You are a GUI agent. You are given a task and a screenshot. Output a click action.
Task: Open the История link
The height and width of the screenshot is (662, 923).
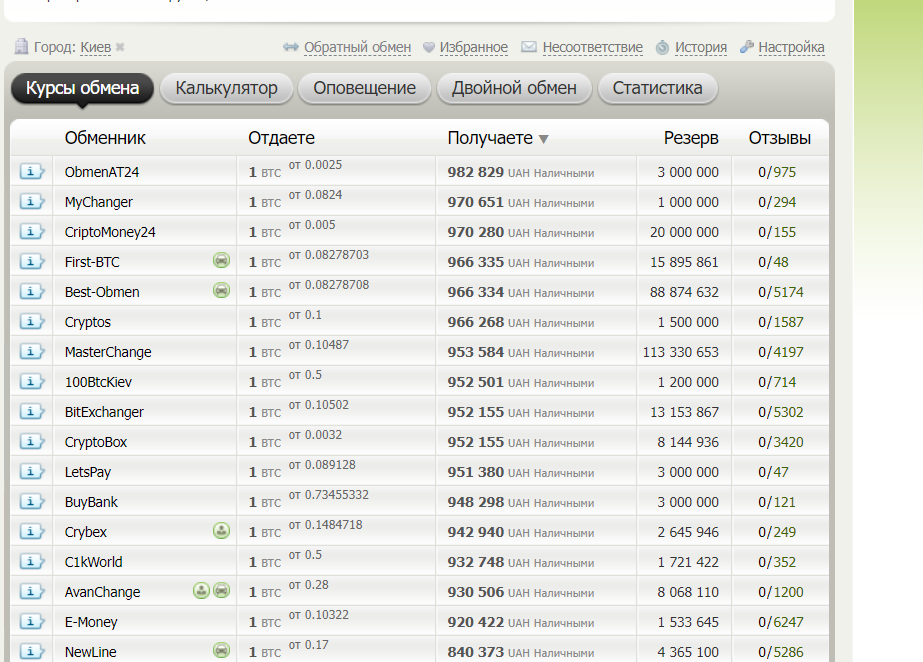(x=700, y=47)
